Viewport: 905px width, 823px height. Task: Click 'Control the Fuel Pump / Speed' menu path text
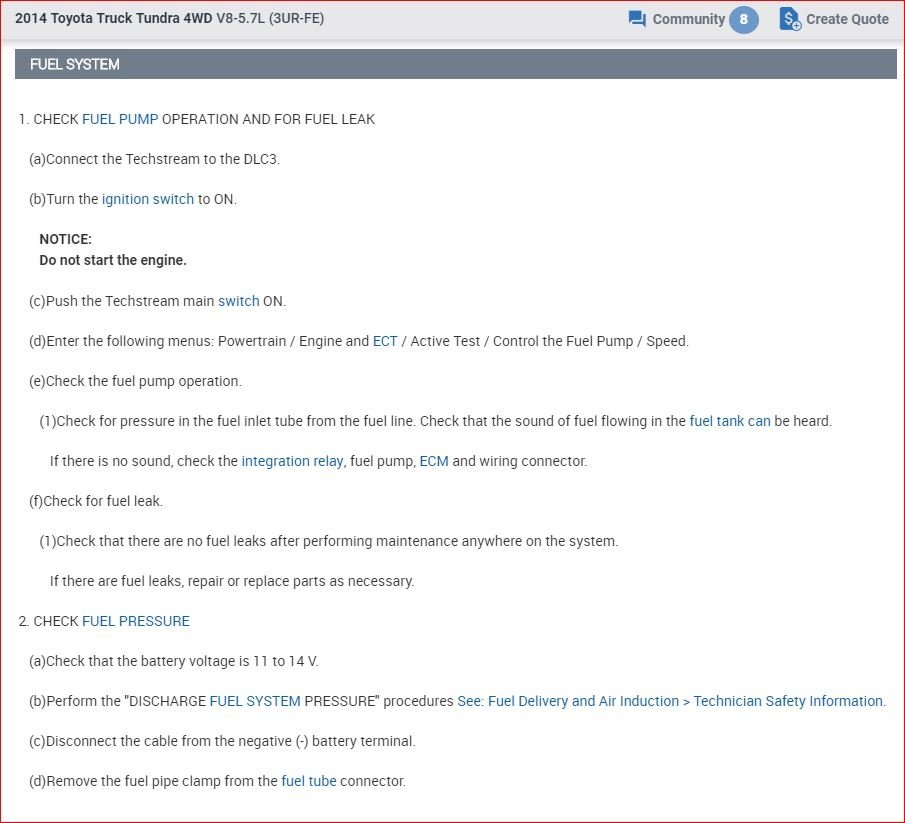pyautogui.click(x=590, y=341)
